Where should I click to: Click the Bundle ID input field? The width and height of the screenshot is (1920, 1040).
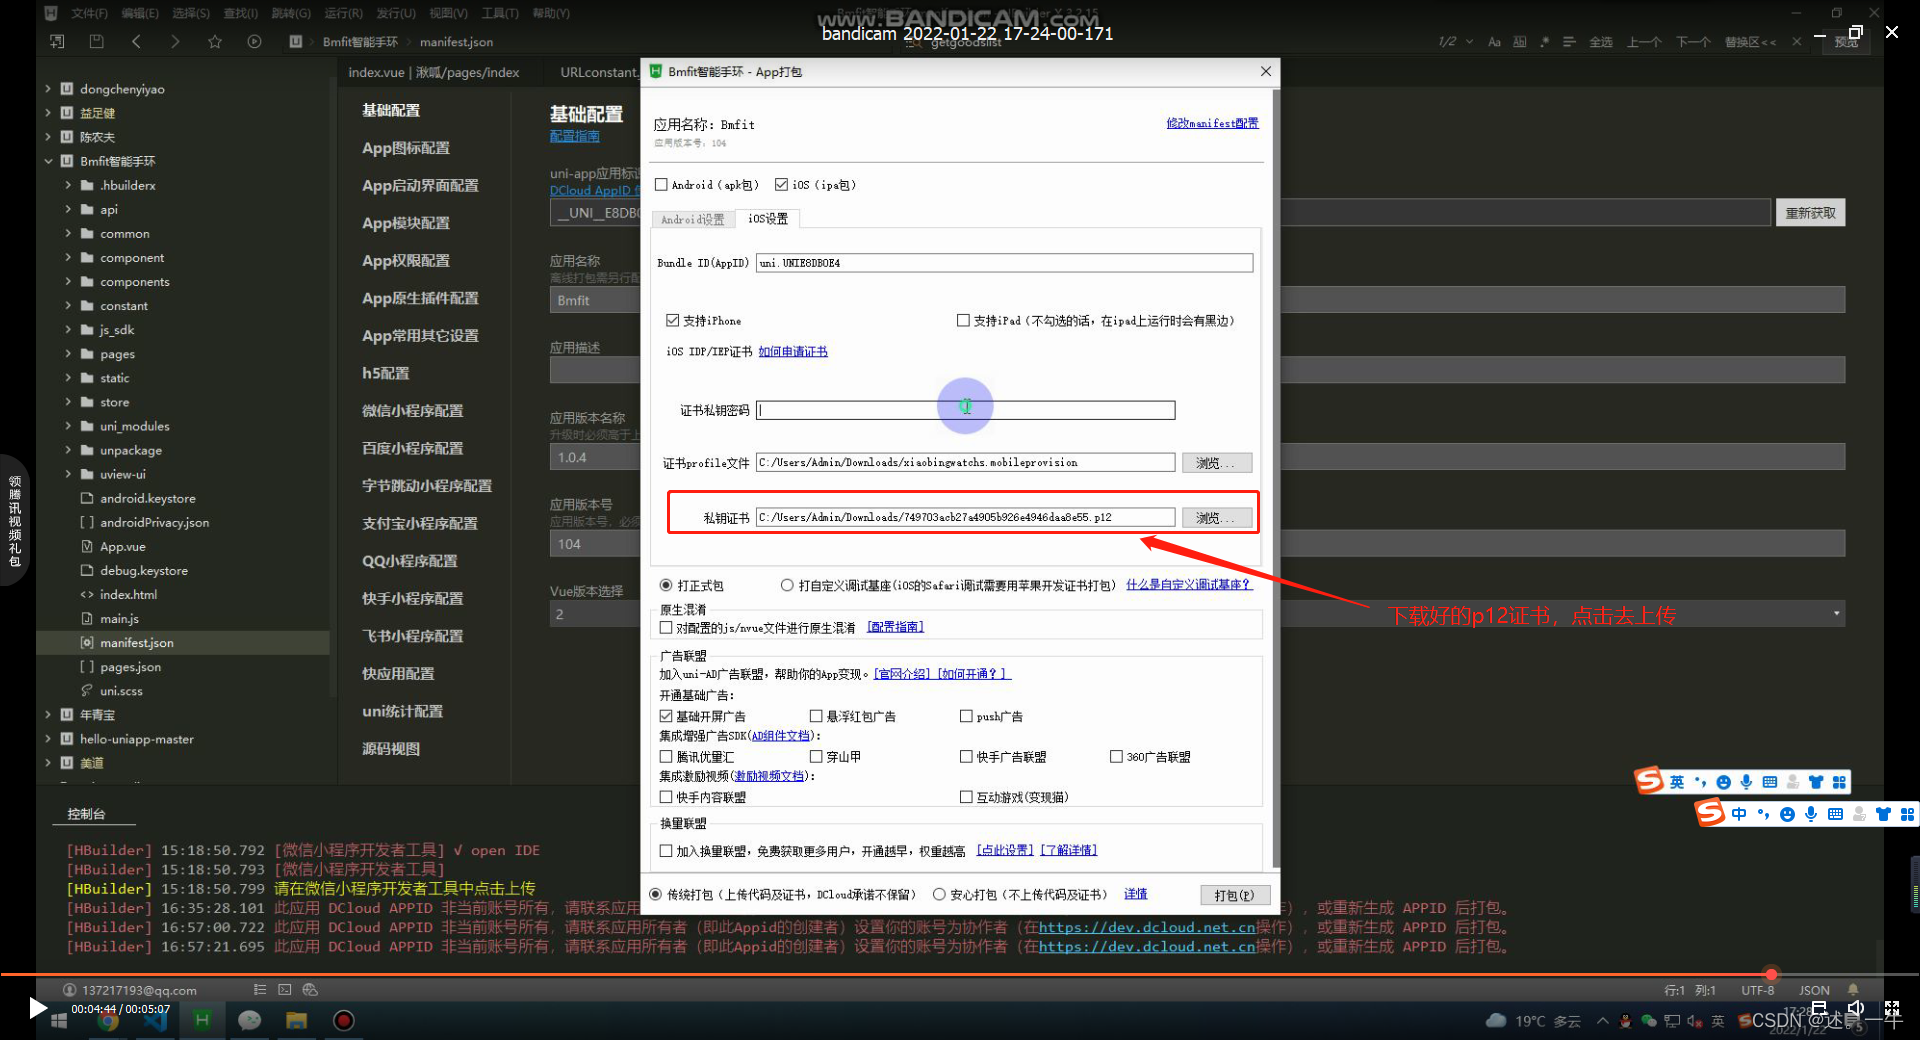pyautogui.click(x=1005, y=263)
